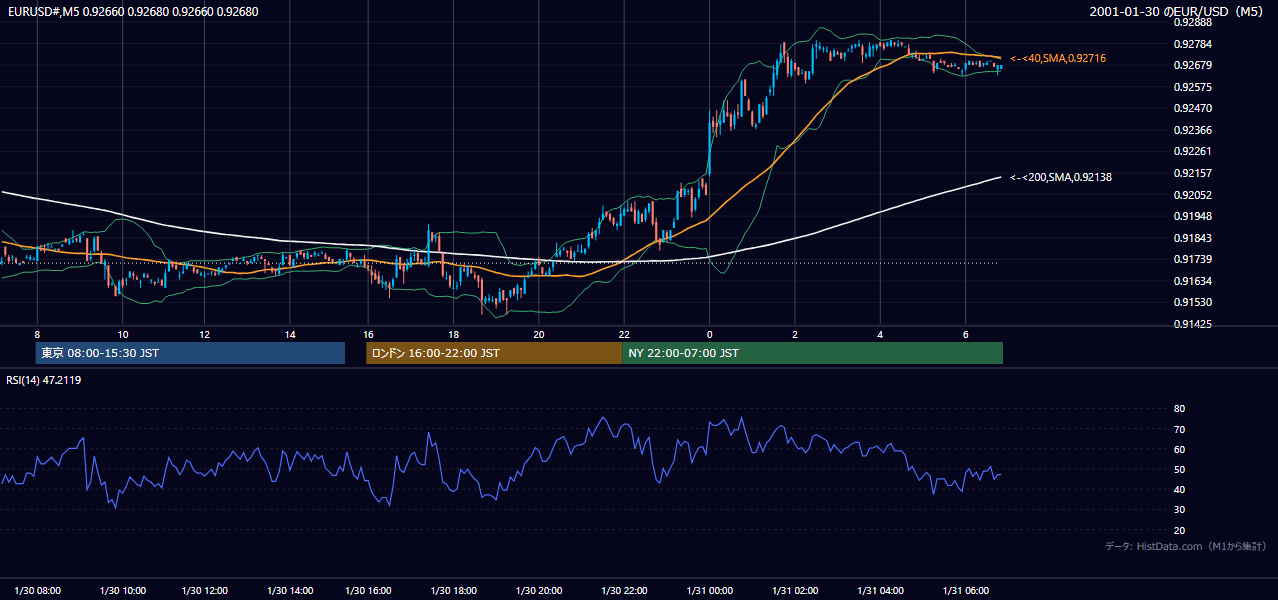Click hour tick 16 under price chart

click(368, 334)
